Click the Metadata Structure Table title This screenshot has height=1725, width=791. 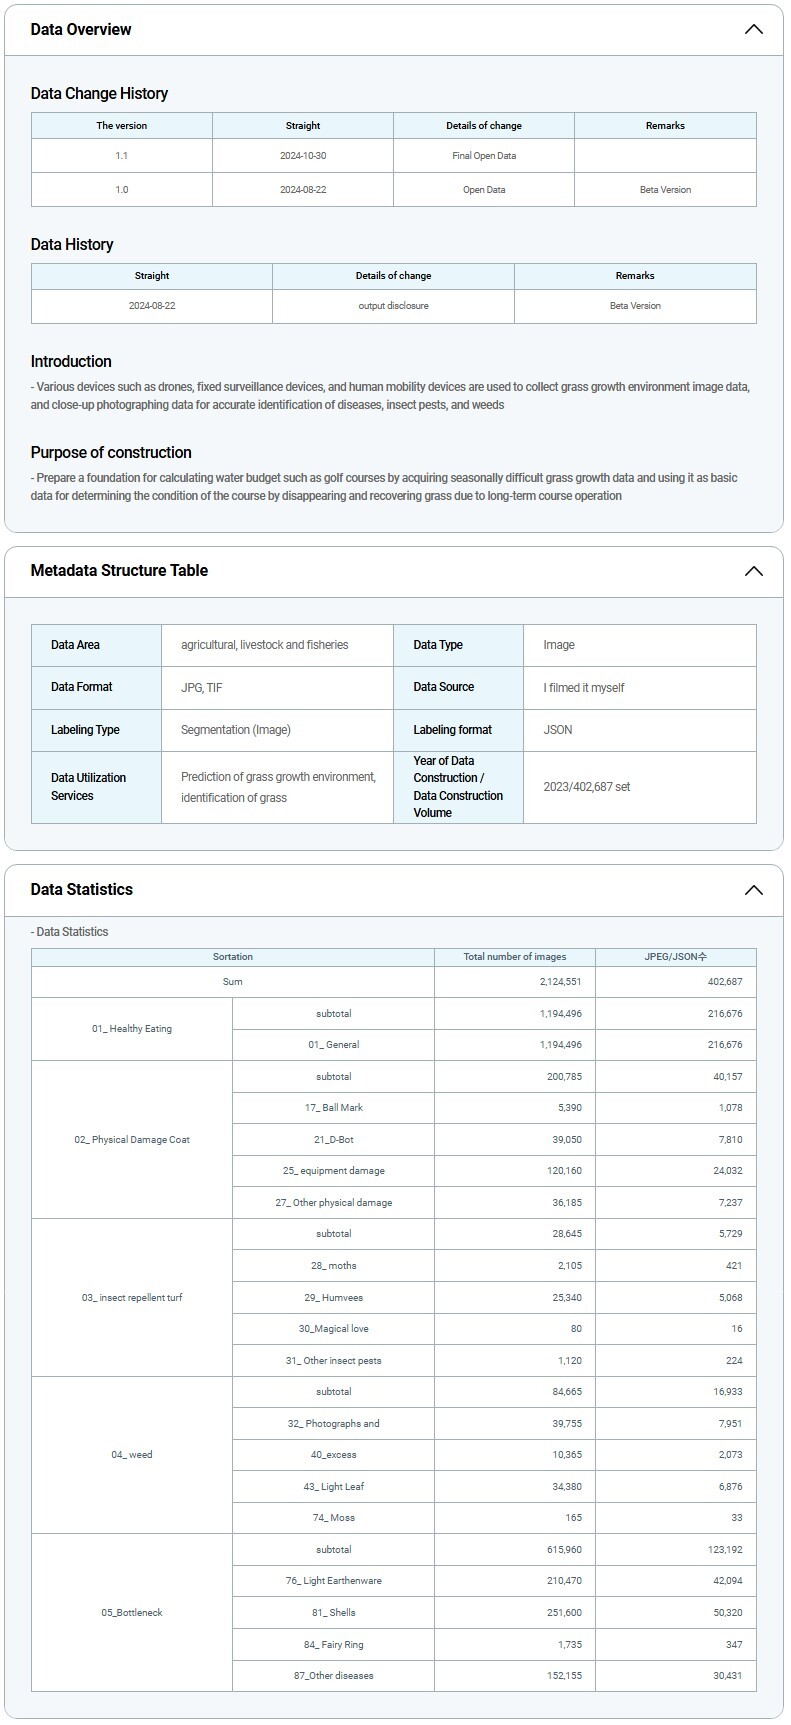[119, 570]
